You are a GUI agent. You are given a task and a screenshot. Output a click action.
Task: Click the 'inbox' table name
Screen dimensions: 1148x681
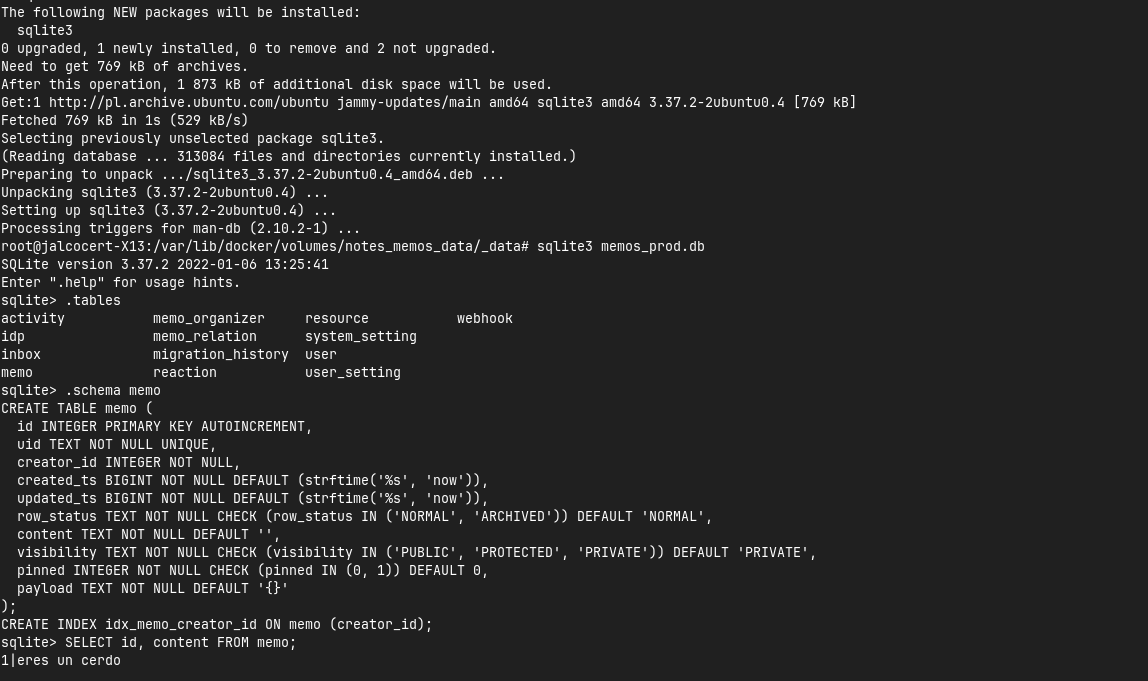point(21,354)
